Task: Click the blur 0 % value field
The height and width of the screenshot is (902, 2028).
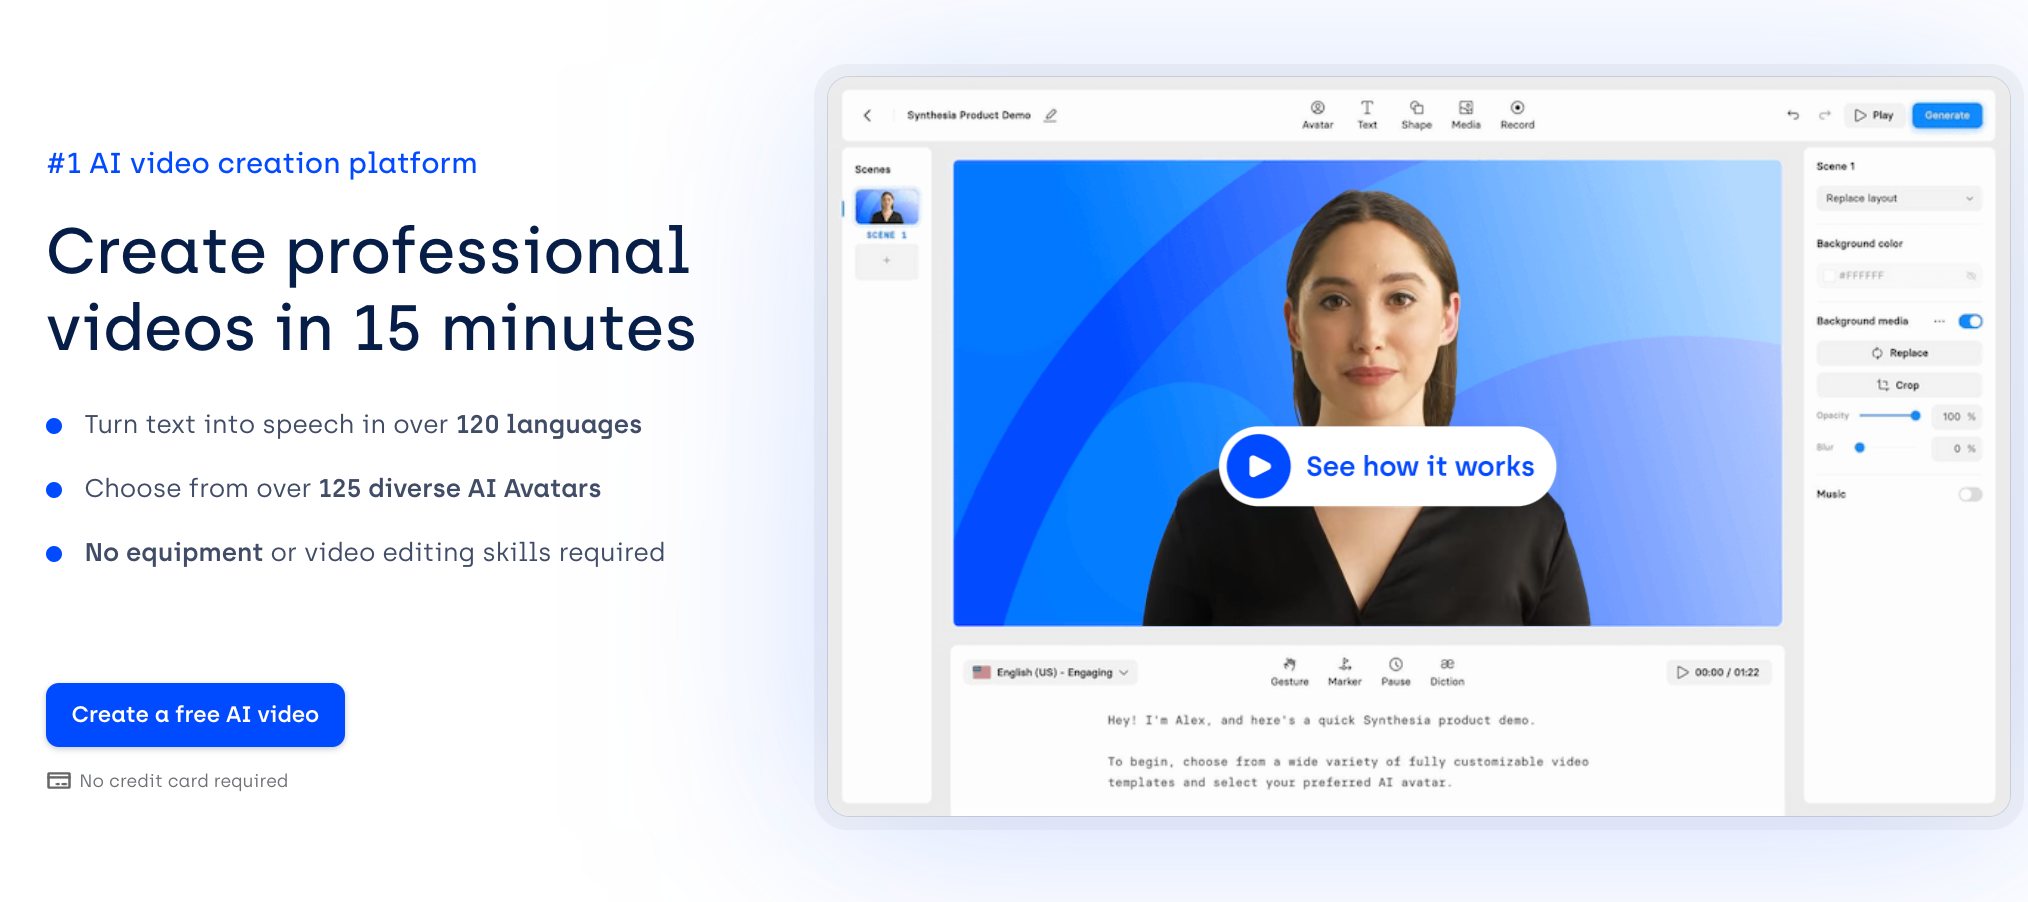Action: (1956, 448)
